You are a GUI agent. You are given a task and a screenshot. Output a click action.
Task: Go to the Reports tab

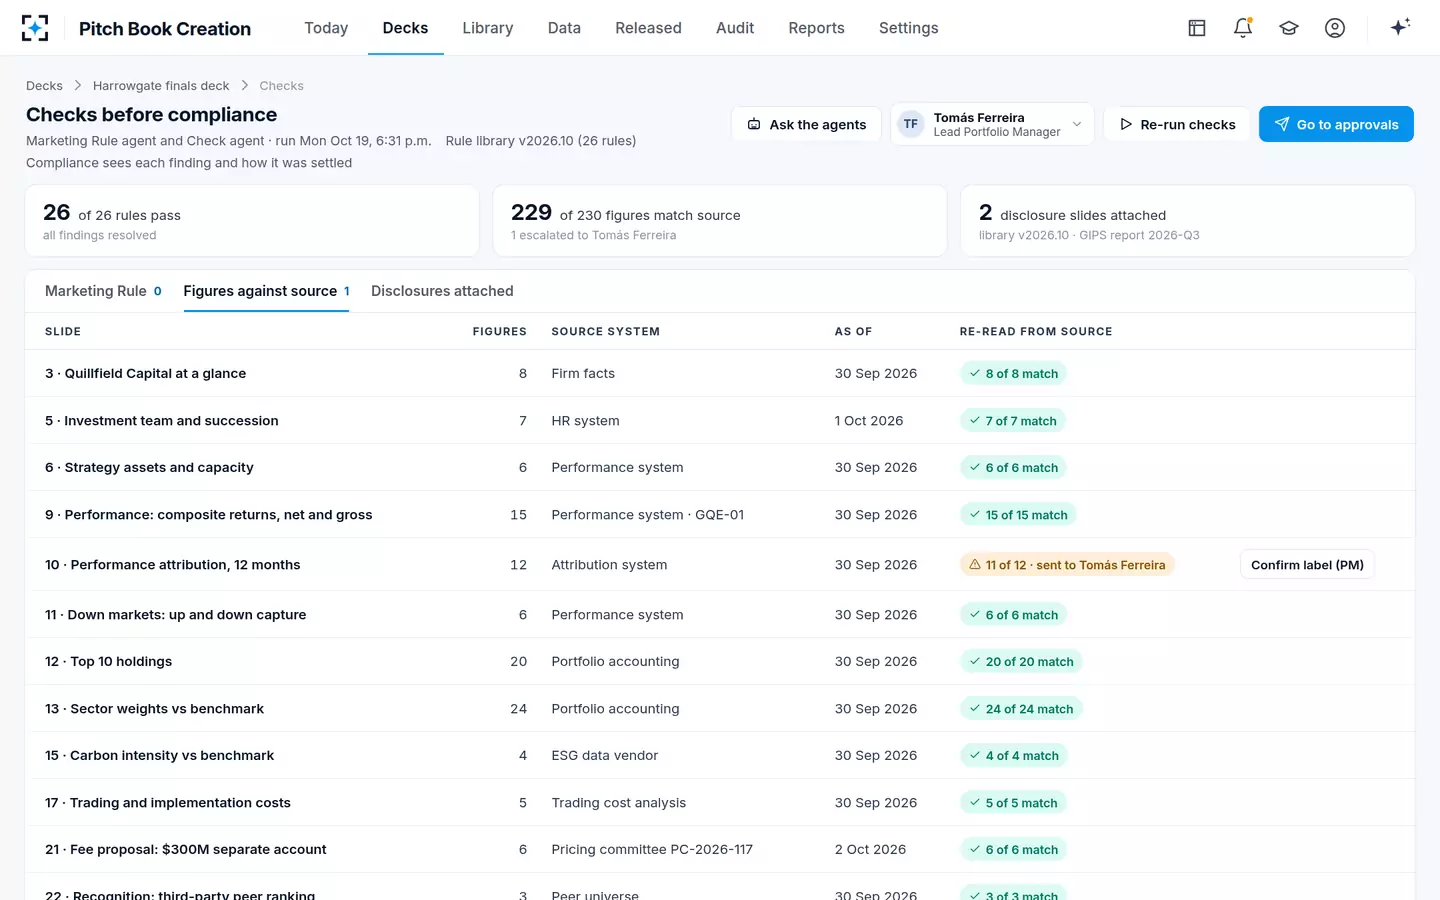(x=816, y=28)
